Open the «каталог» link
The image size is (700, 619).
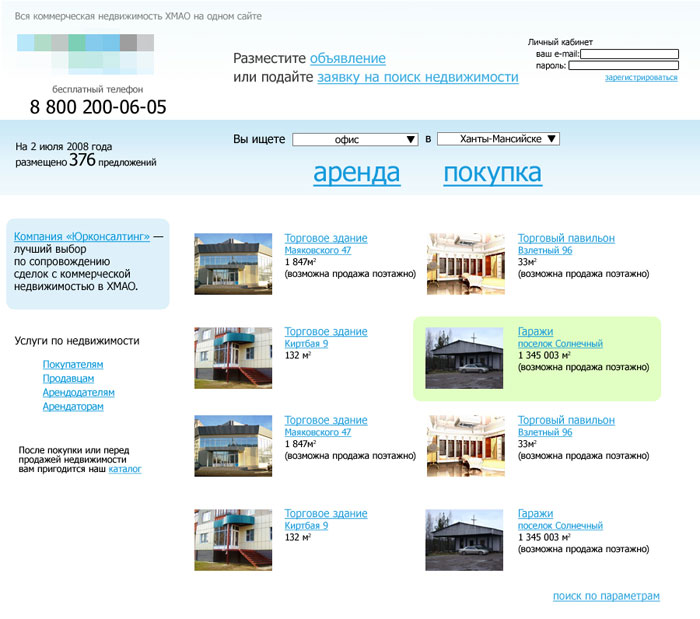(x=125, y=468)
